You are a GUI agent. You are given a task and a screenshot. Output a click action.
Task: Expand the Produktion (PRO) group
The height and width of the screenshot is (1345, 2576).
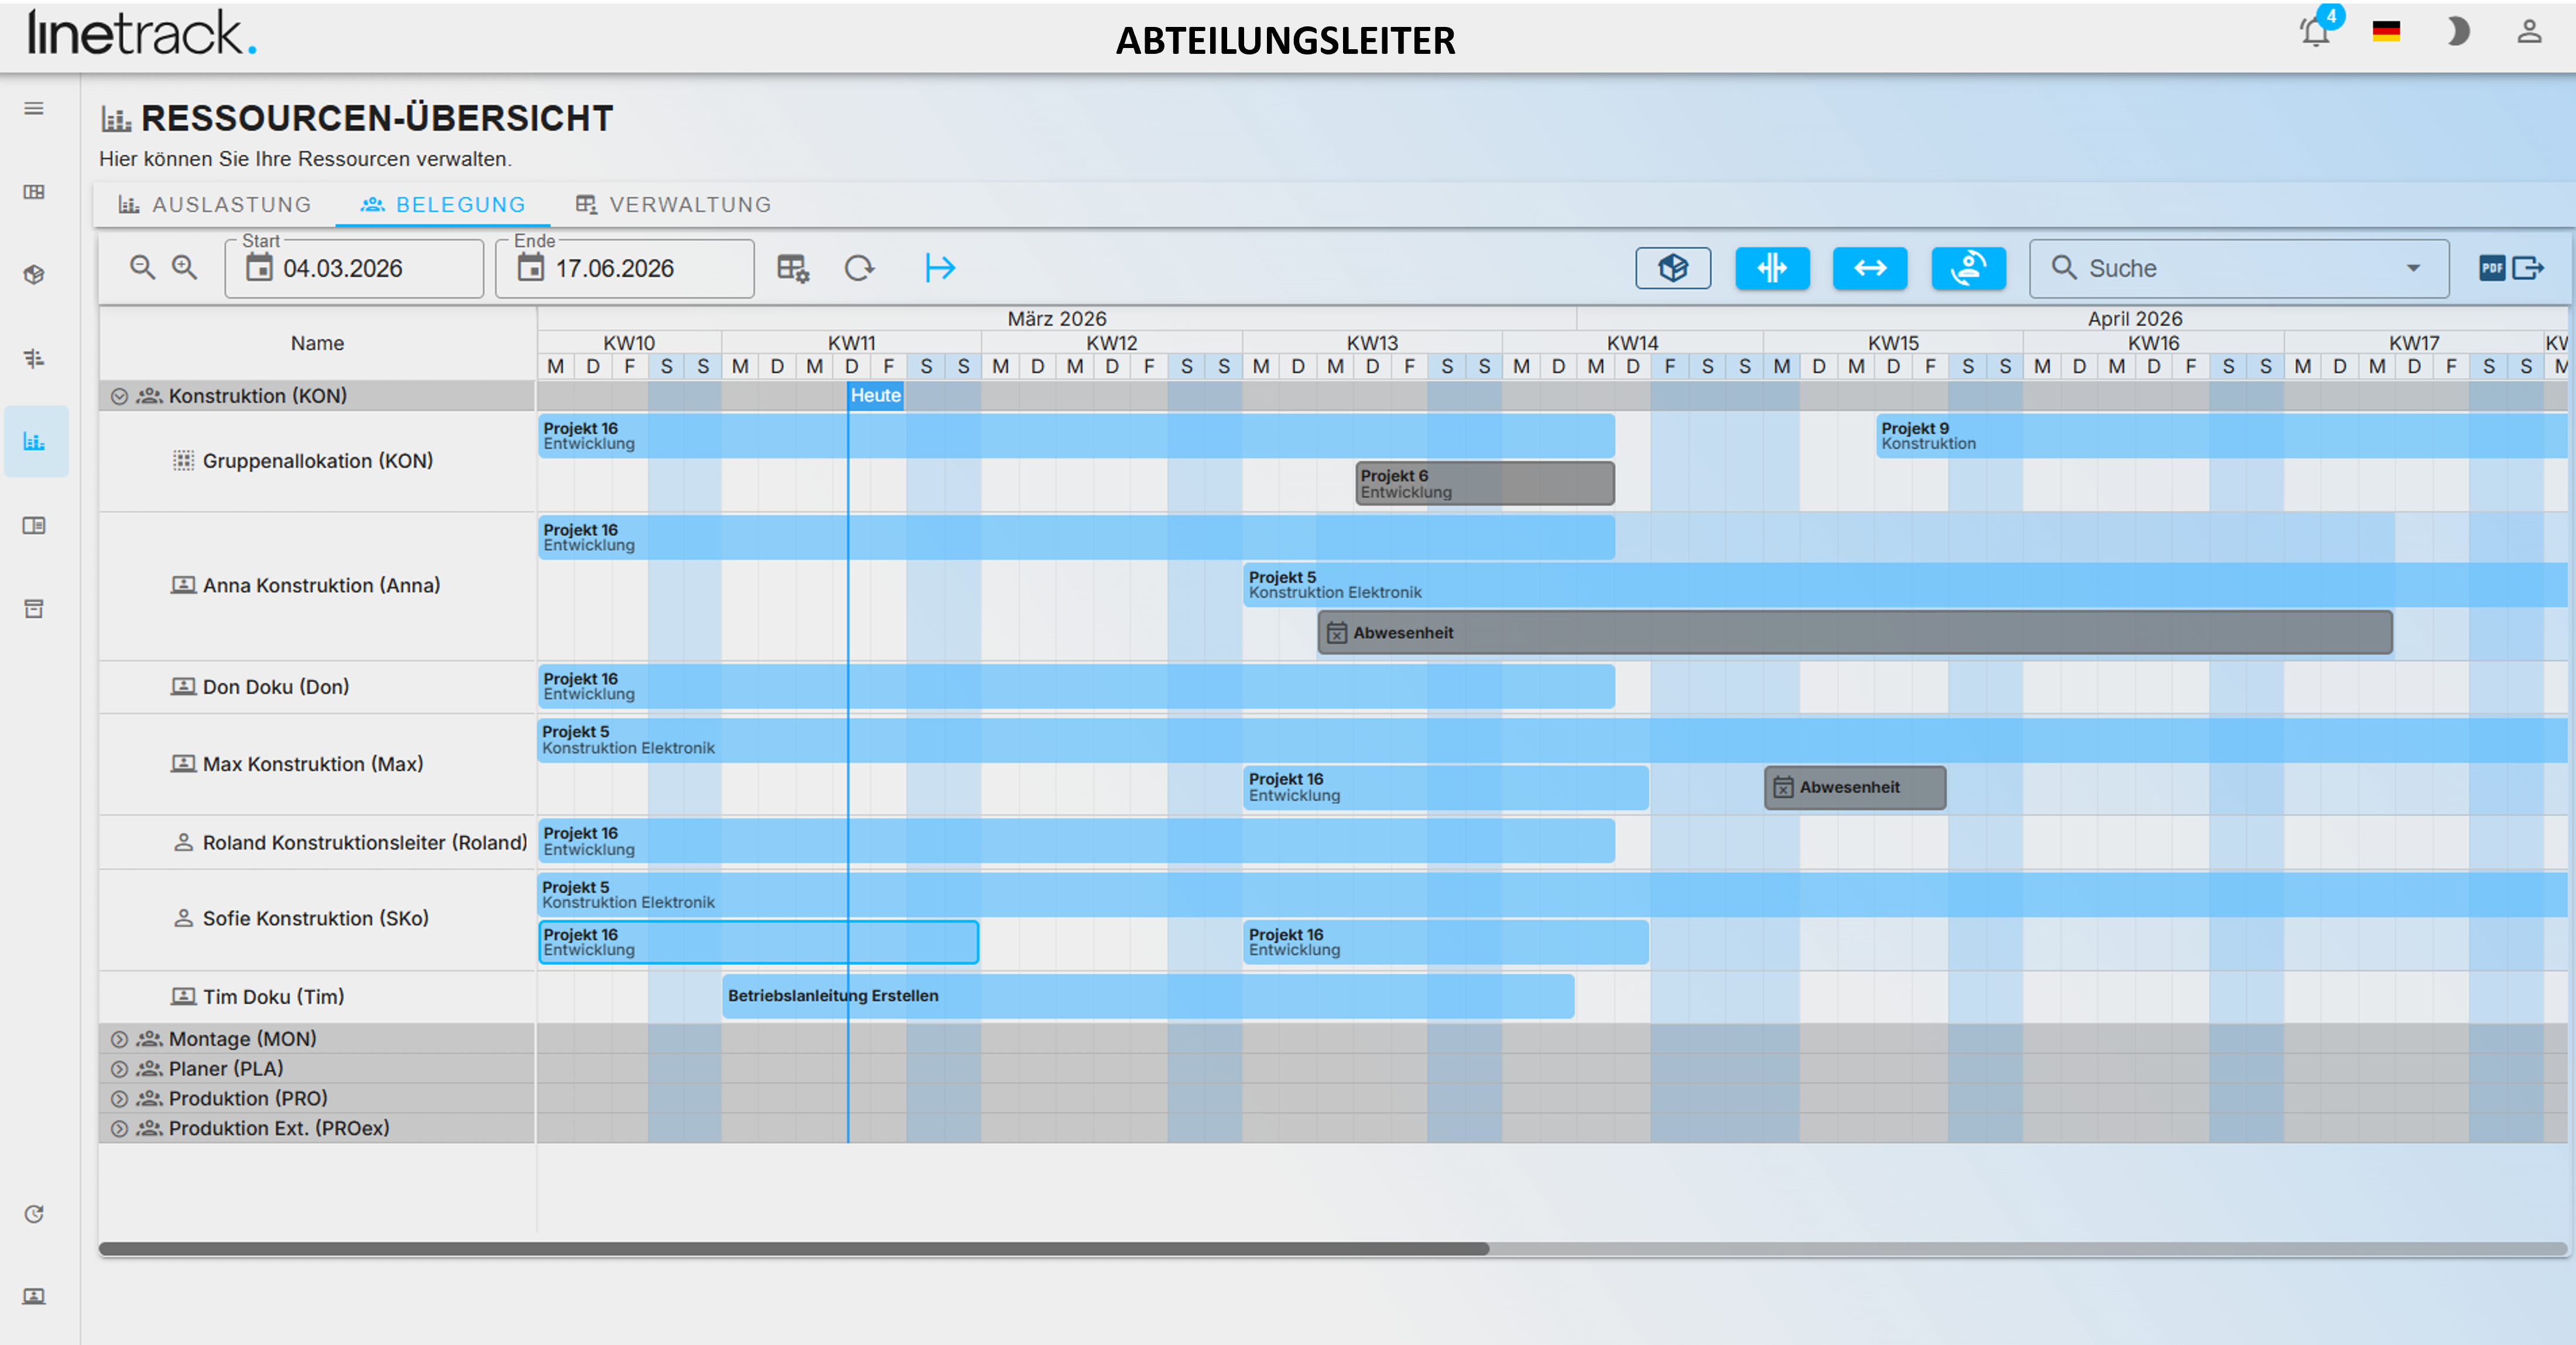tap(119, 1099)
